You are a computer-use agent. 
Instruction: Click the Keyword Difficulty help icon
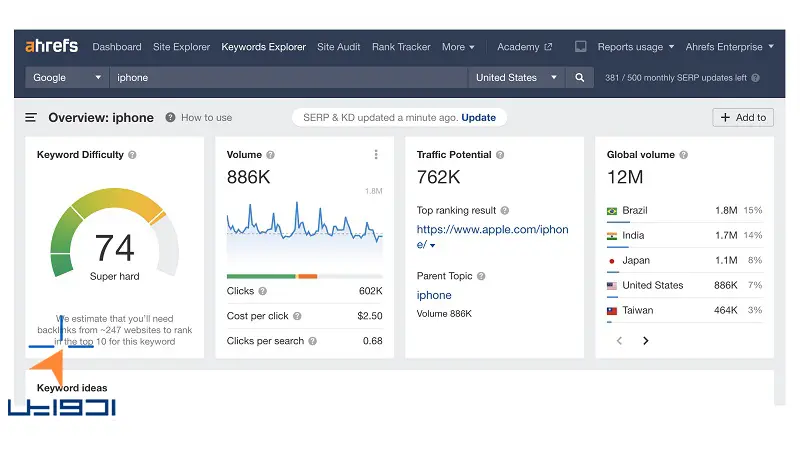(133, 155)
